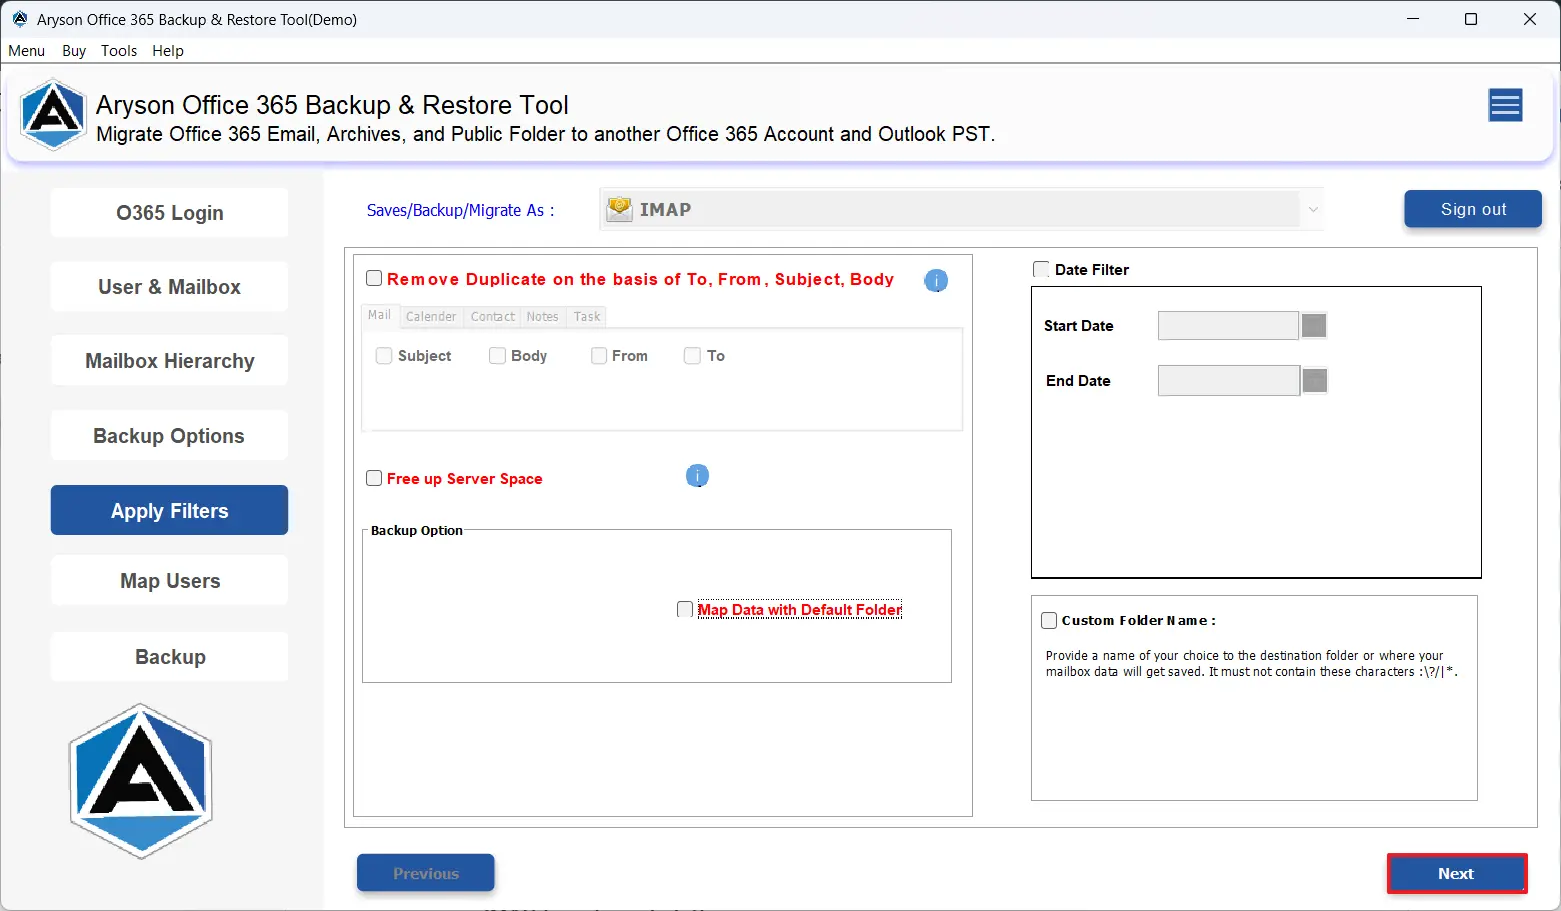
Task: Tick the Subject checkbox
Action: (x=383, y=356)
